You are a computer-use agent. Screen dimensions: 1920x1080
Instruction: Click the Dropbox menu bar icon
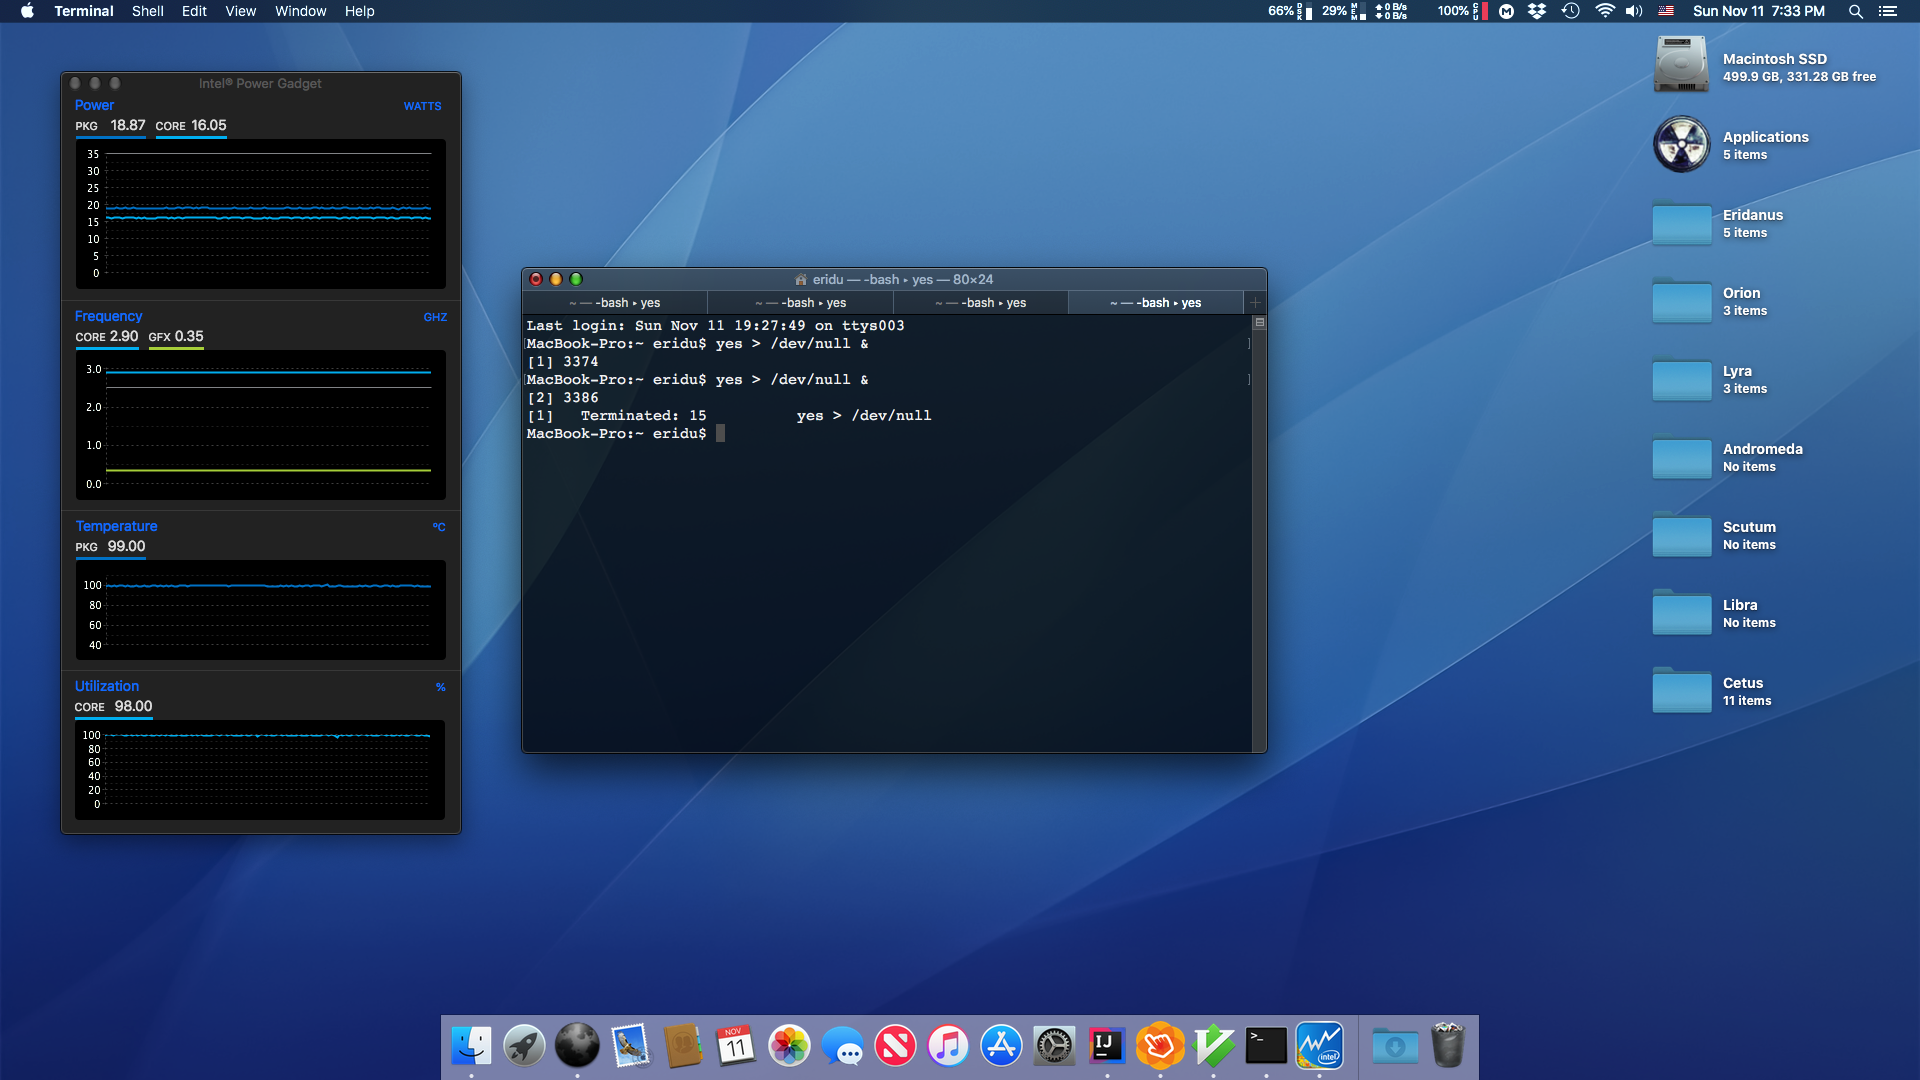click(x=1537, y=11)
